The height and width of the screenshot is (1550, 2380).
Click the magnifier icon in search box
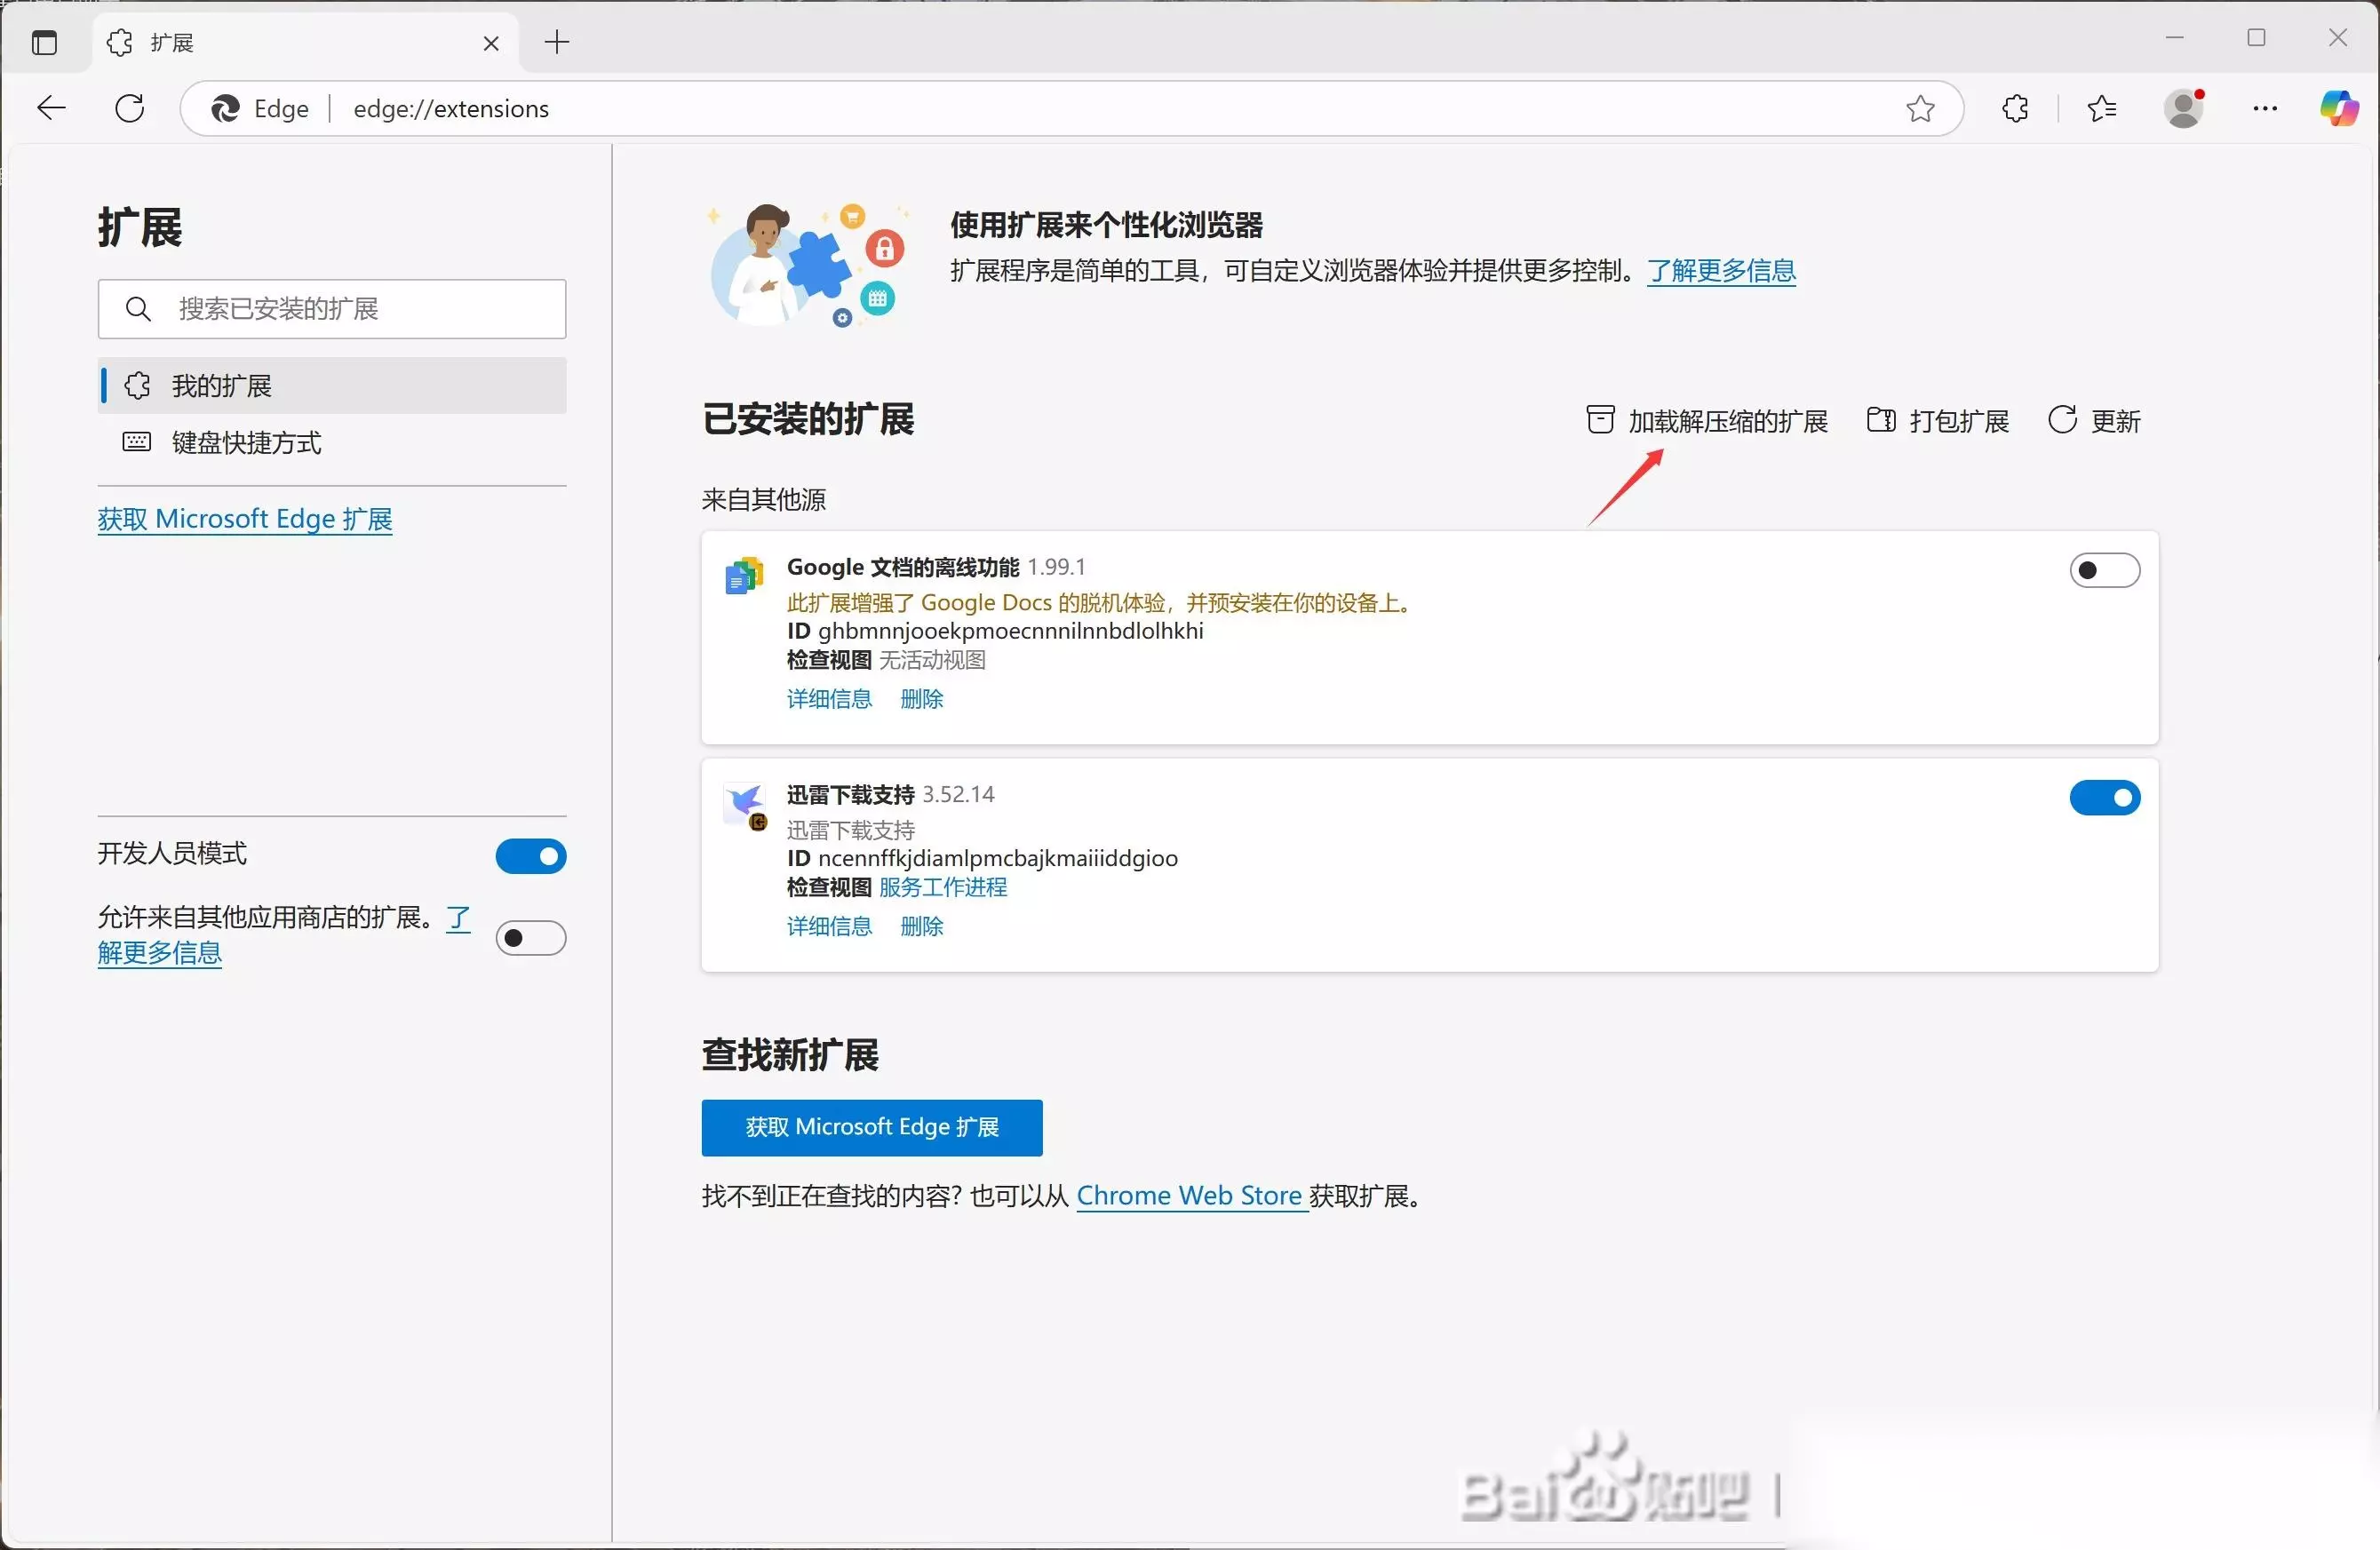click(x=139, y=309)
